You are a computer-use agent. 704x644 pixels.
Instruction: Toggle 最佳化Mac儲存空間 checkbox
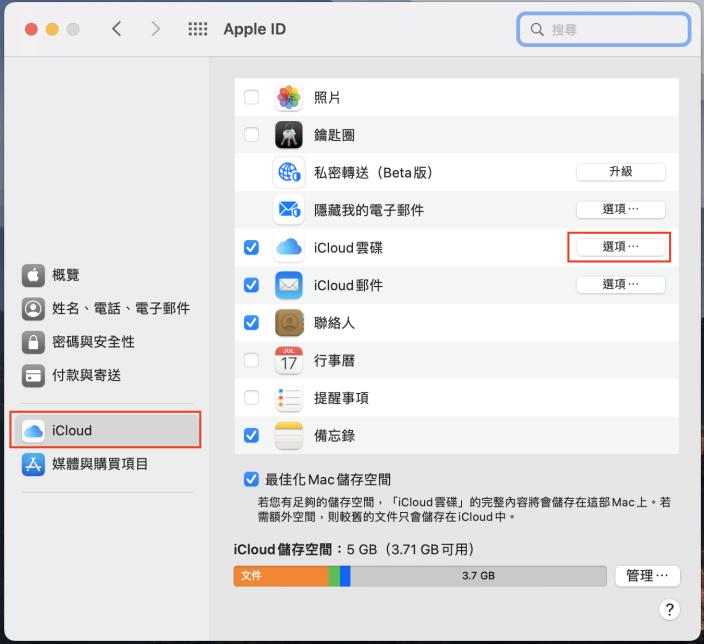pyautogui.click(x=251, y=479)
